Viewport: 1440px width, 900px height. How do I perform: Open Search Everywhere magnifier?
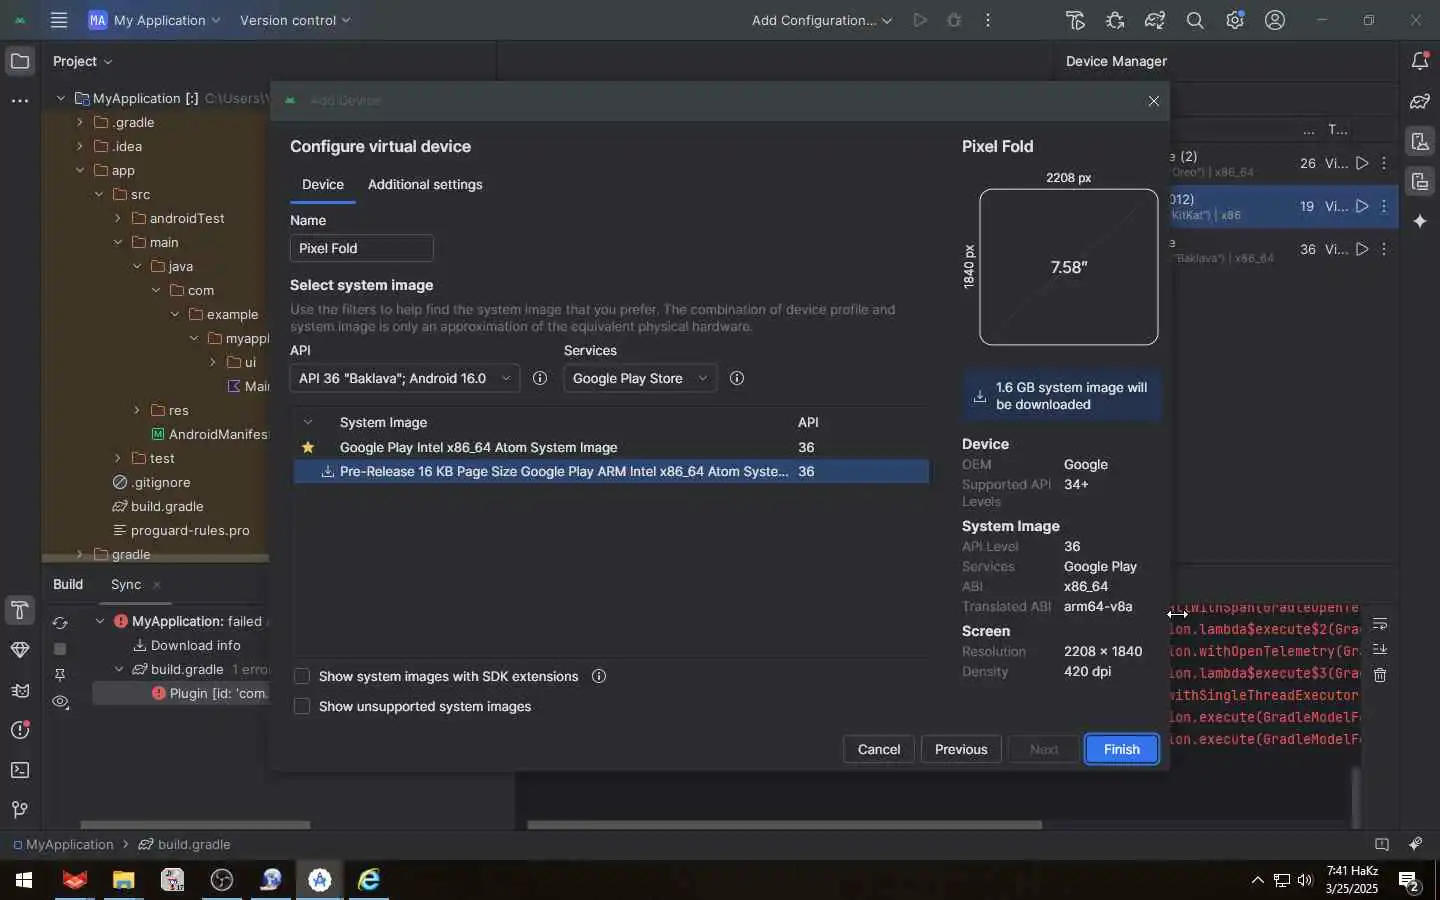point(1195,20)
